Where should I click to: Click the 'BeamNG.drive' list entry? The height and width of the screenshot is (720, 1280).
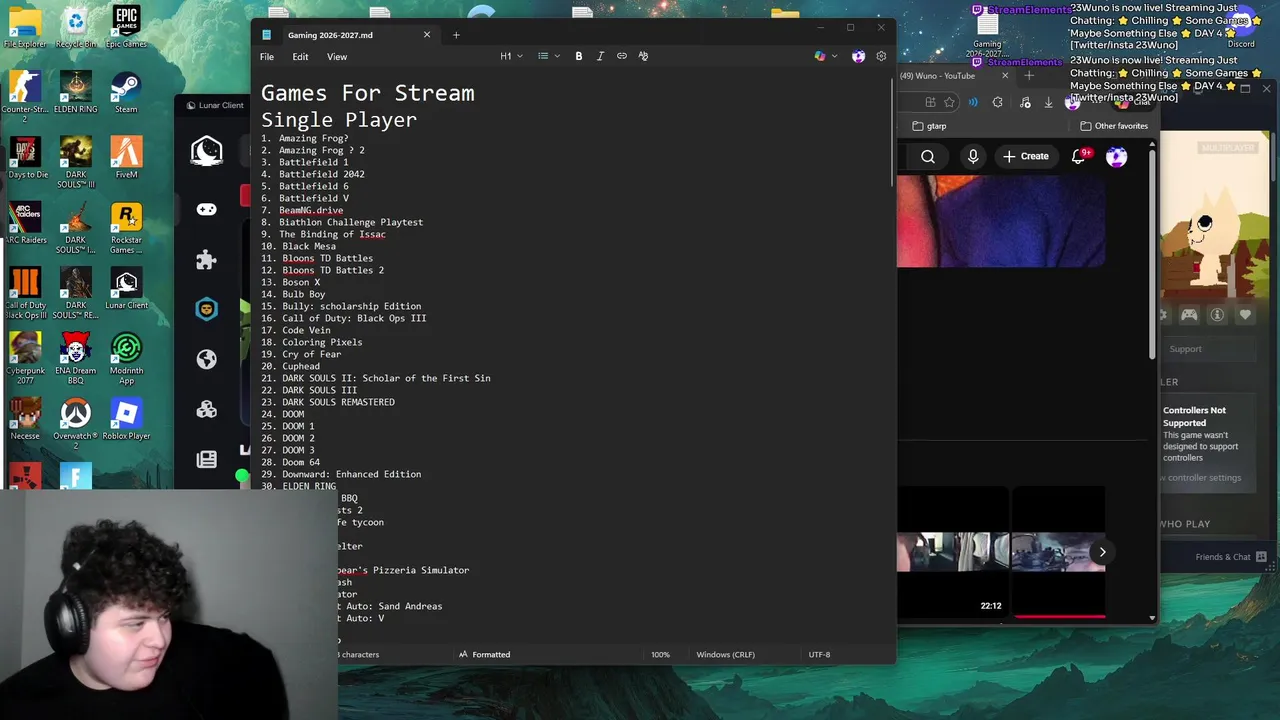[311, 210]
